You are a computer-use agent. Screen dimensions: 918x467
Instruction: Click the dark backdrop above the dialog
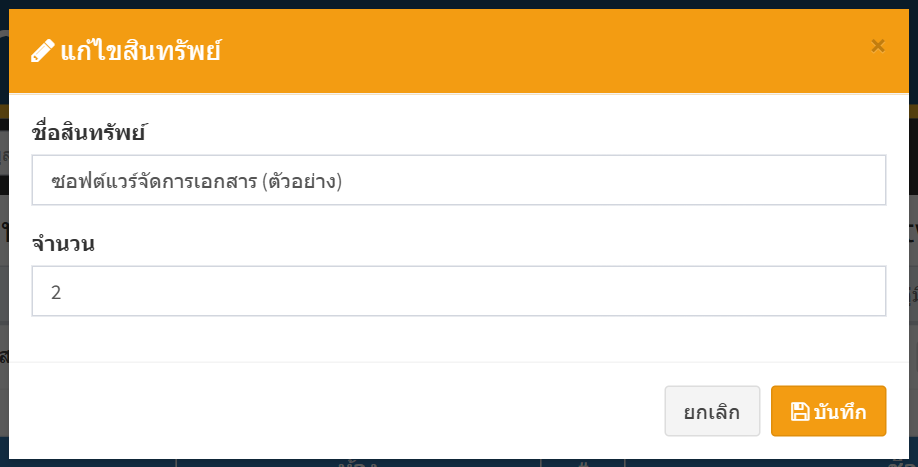[x=458, y=4]
